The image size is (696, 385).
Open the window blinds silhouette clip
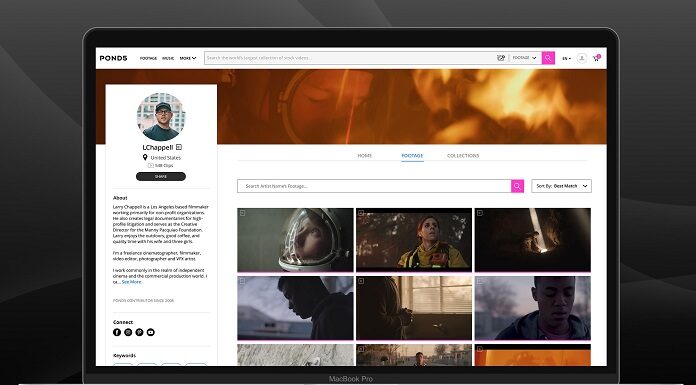414,308
